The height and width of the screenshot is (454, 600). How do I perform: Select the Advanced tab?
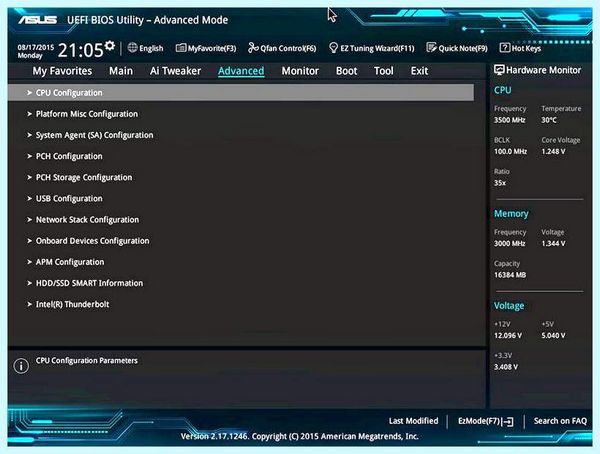[x=241, y=71]
